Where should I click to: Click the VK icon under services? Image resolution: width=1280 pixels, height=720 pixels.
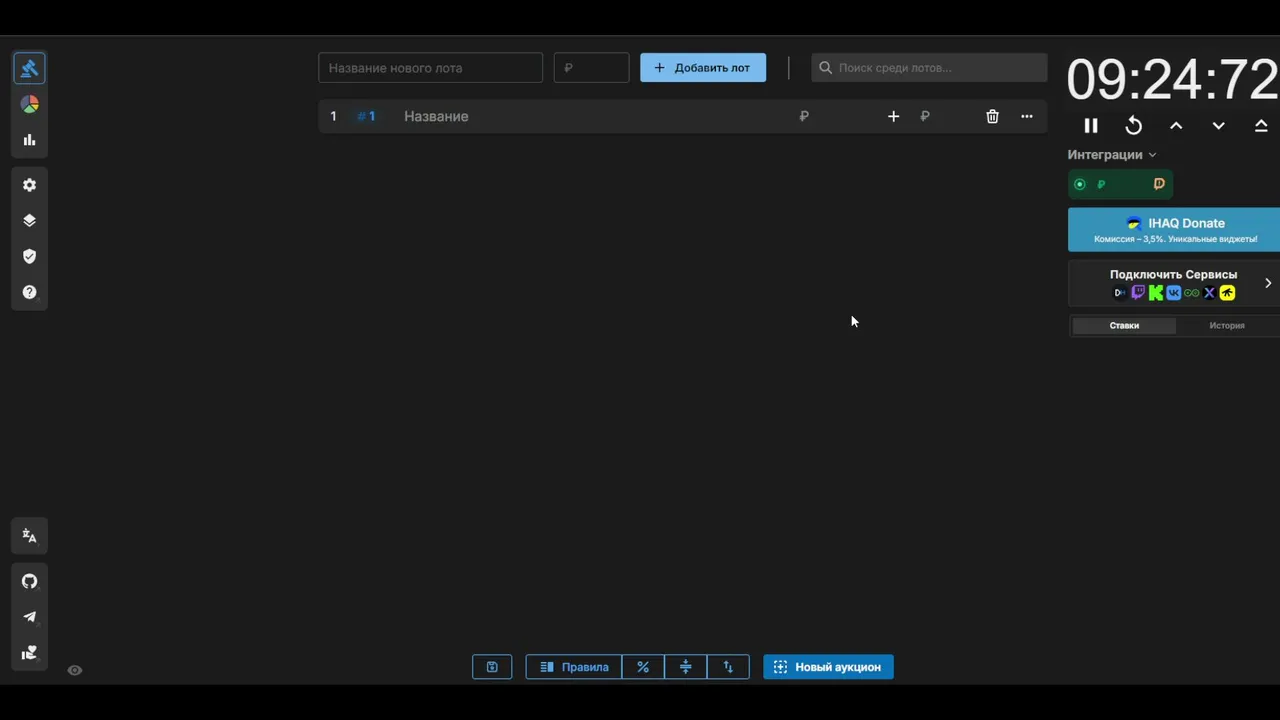point(1174,293)
